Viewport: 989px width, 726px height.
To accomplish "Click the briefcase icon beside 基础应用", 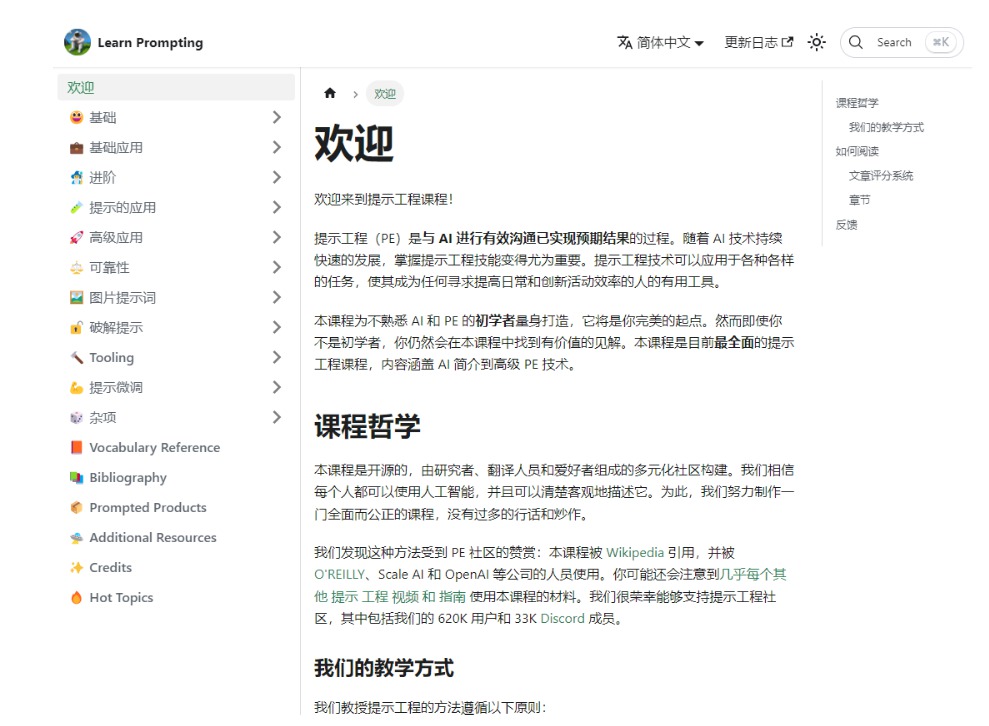I will 76,148.
